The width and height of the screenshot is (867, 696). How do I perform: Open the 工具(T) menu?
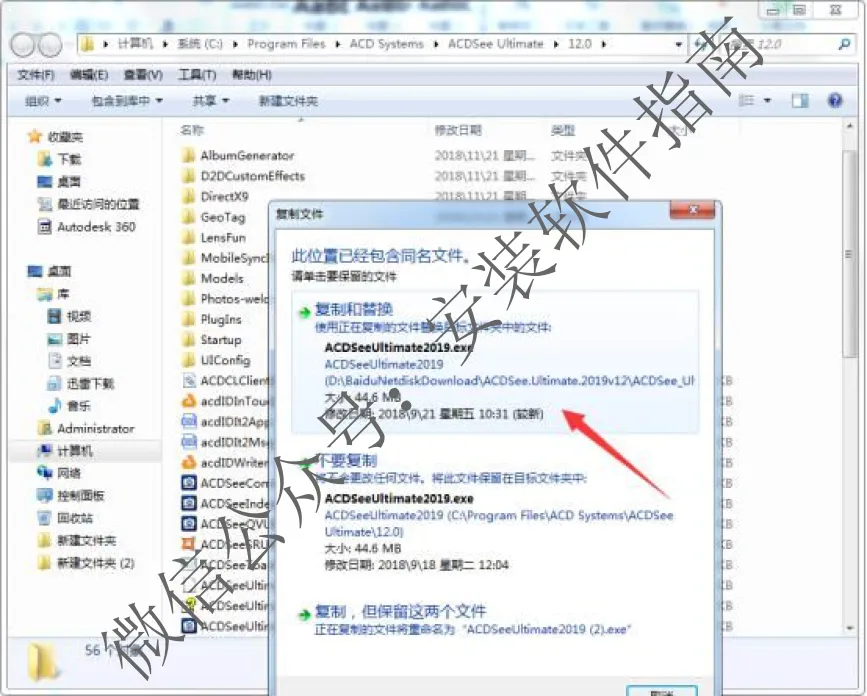coord(197,75)
